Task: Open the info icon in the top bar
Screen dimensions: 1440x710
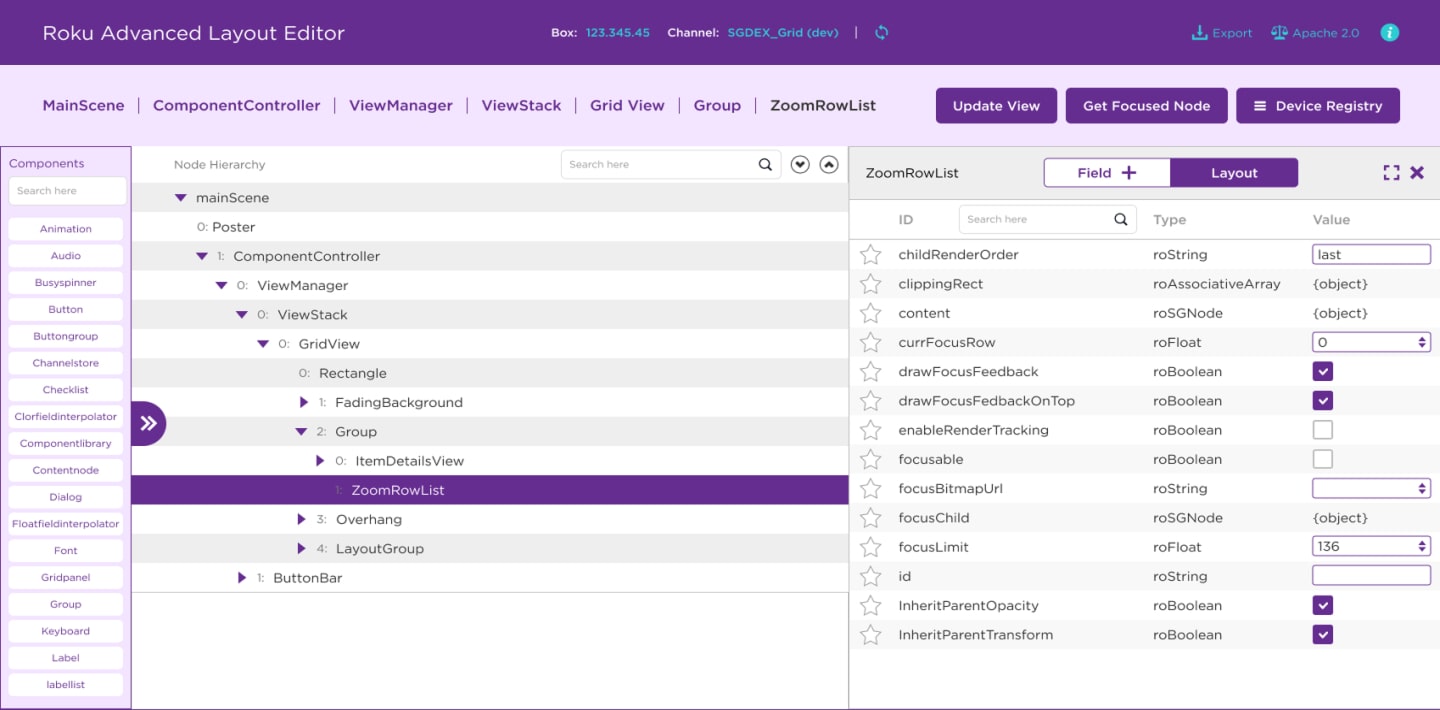Action: (1389, 32)
